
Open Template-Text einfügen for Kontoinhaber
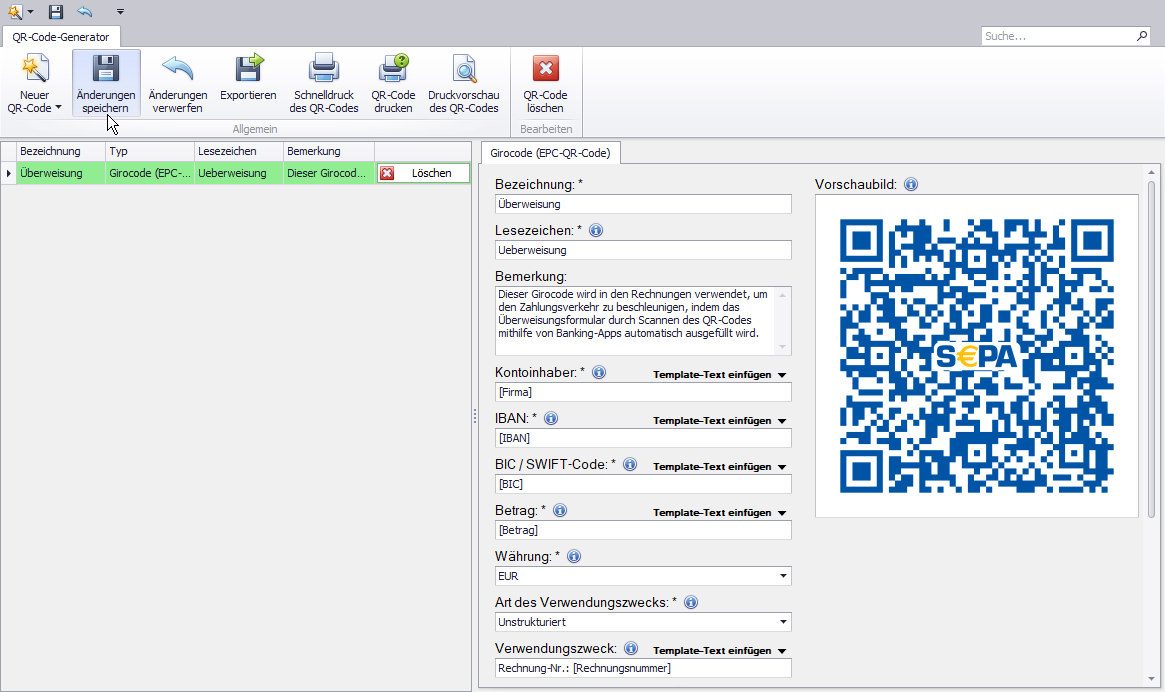coord(719,375)
